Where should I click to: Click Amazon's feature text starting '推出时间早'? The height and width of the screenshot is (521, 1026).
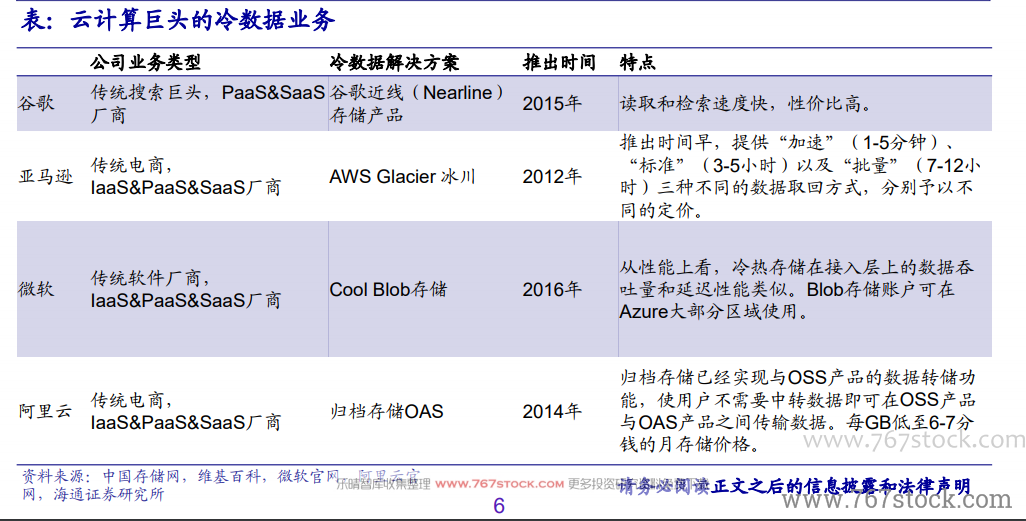click(800, 177)
